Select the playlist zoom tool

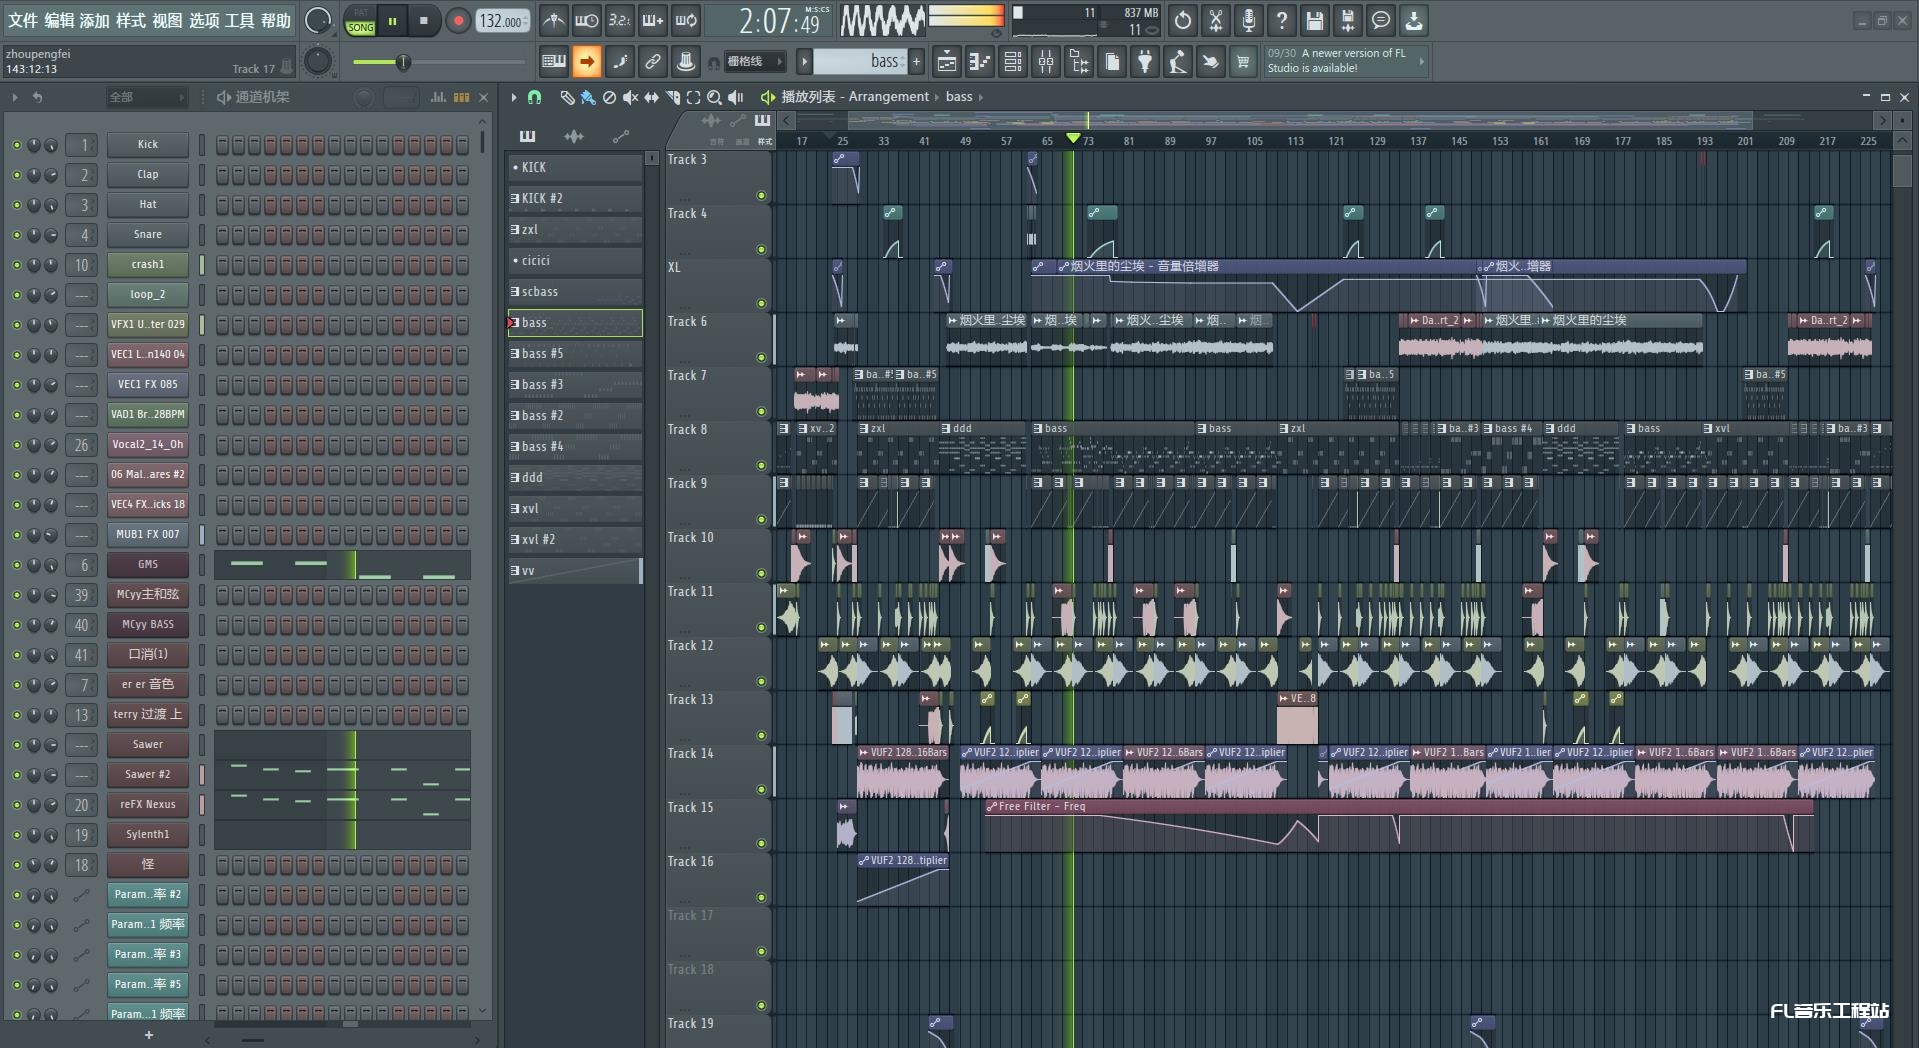click(x=714, y=97)
